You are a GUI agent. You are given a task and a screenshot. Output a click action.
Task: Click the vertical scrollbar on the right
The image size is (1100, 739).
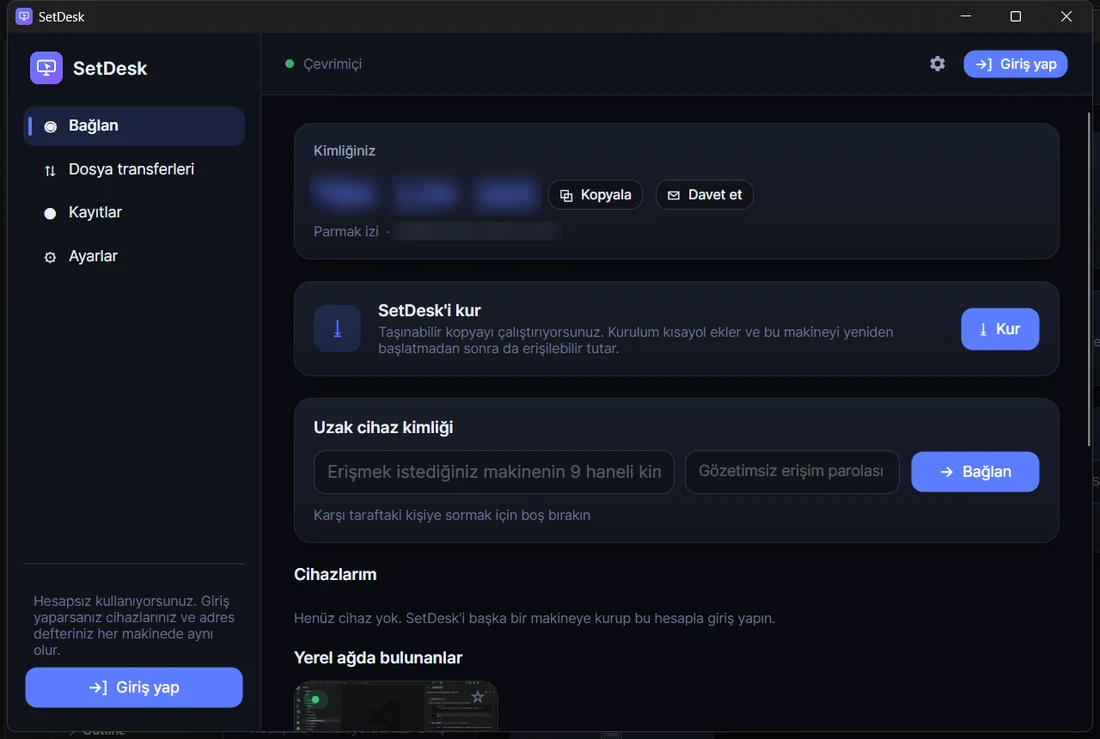(x=1089, y=279)
